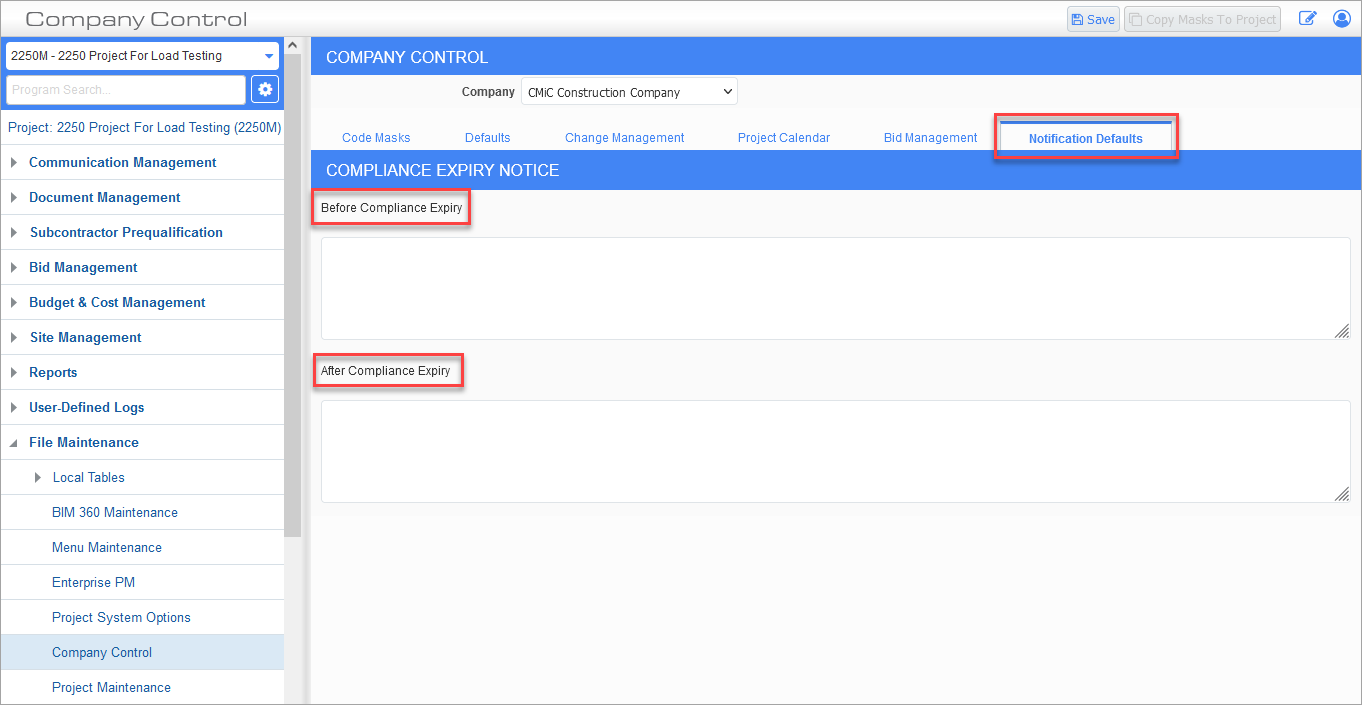Open BIM 360 Maintenance
Viewport: 1362px width, 705px height.
point(115,512)
